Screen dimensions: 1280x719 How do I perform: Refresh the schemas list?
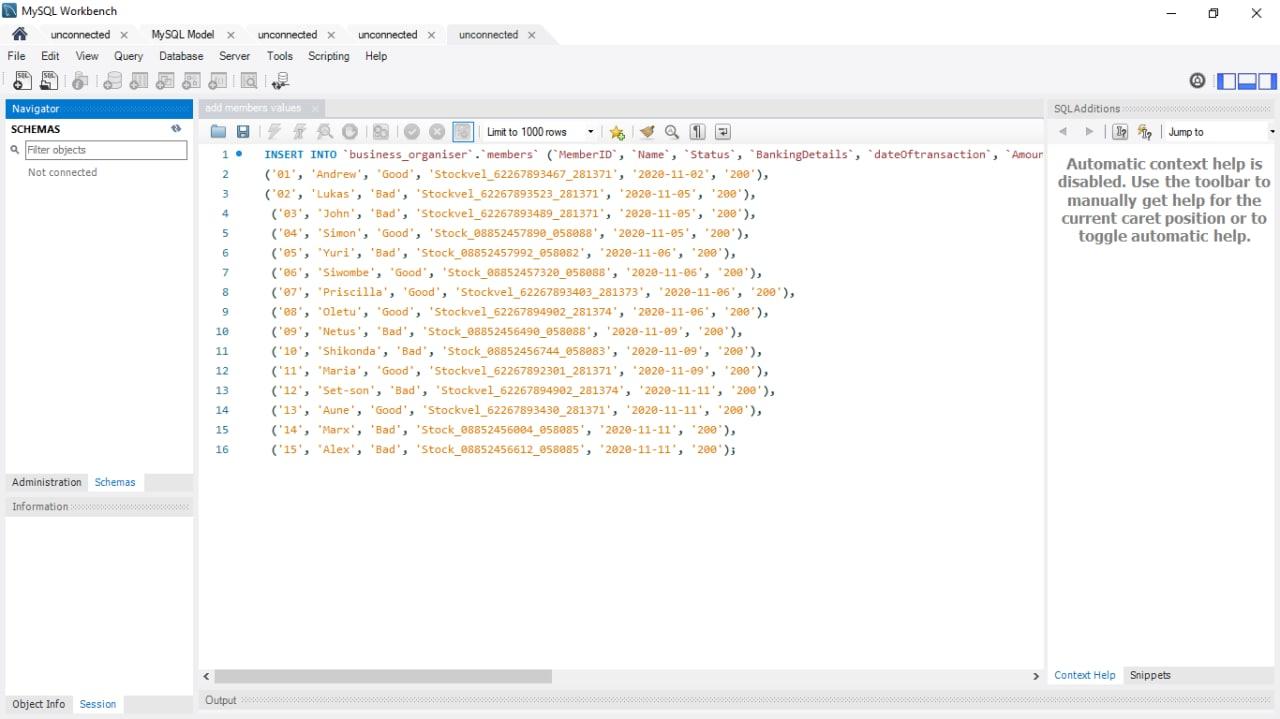pos(176,128)
